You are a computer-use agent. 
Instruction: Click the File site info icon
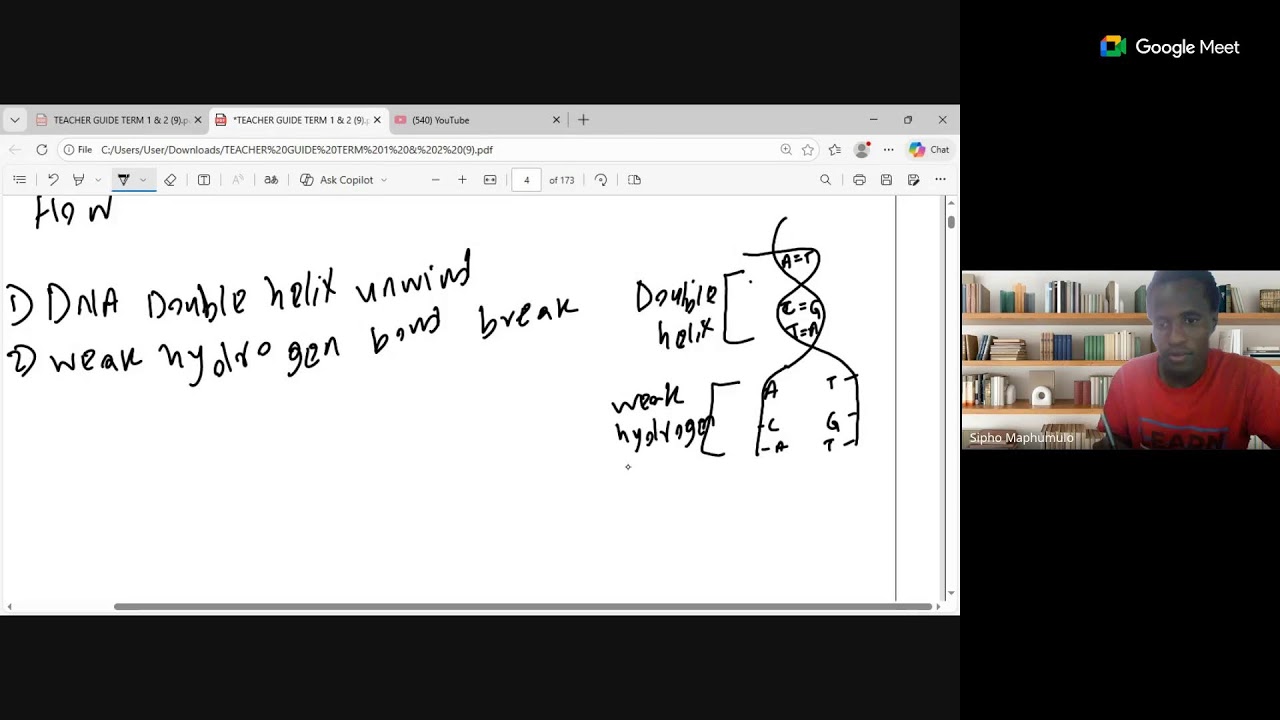77,150
